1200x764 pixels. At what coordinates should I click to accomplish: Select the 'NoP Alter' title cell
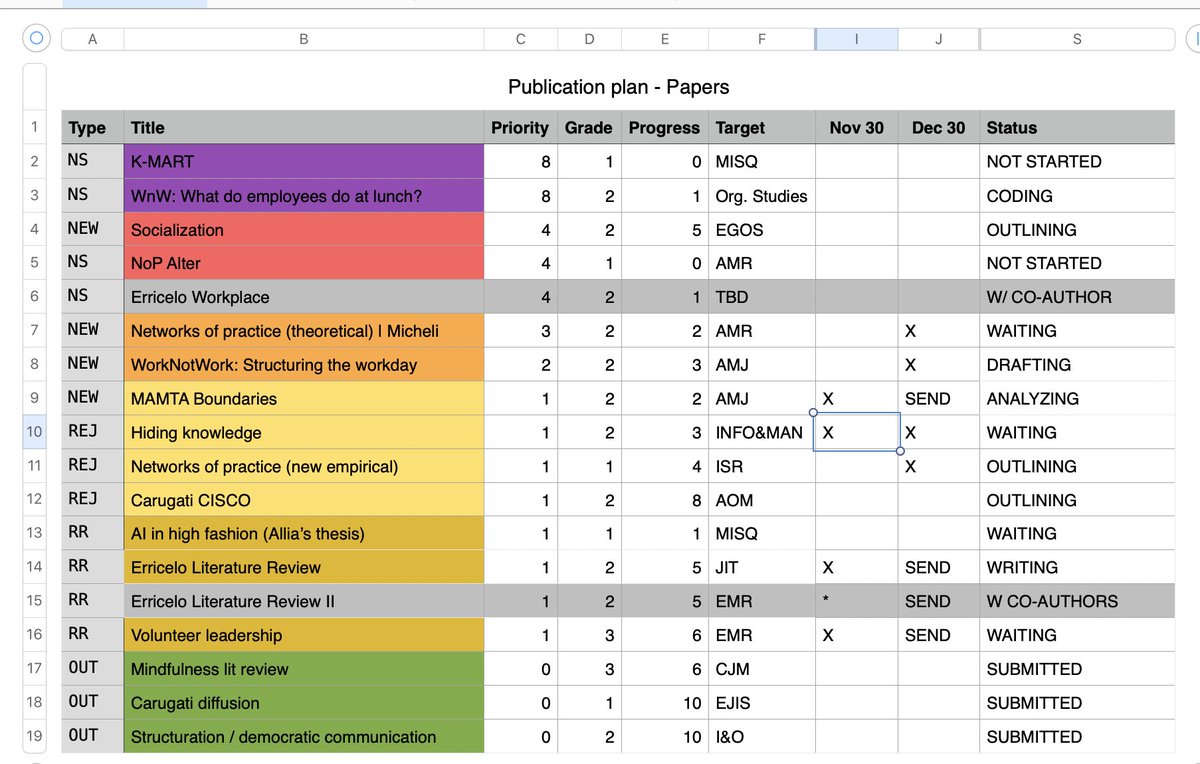304,264
